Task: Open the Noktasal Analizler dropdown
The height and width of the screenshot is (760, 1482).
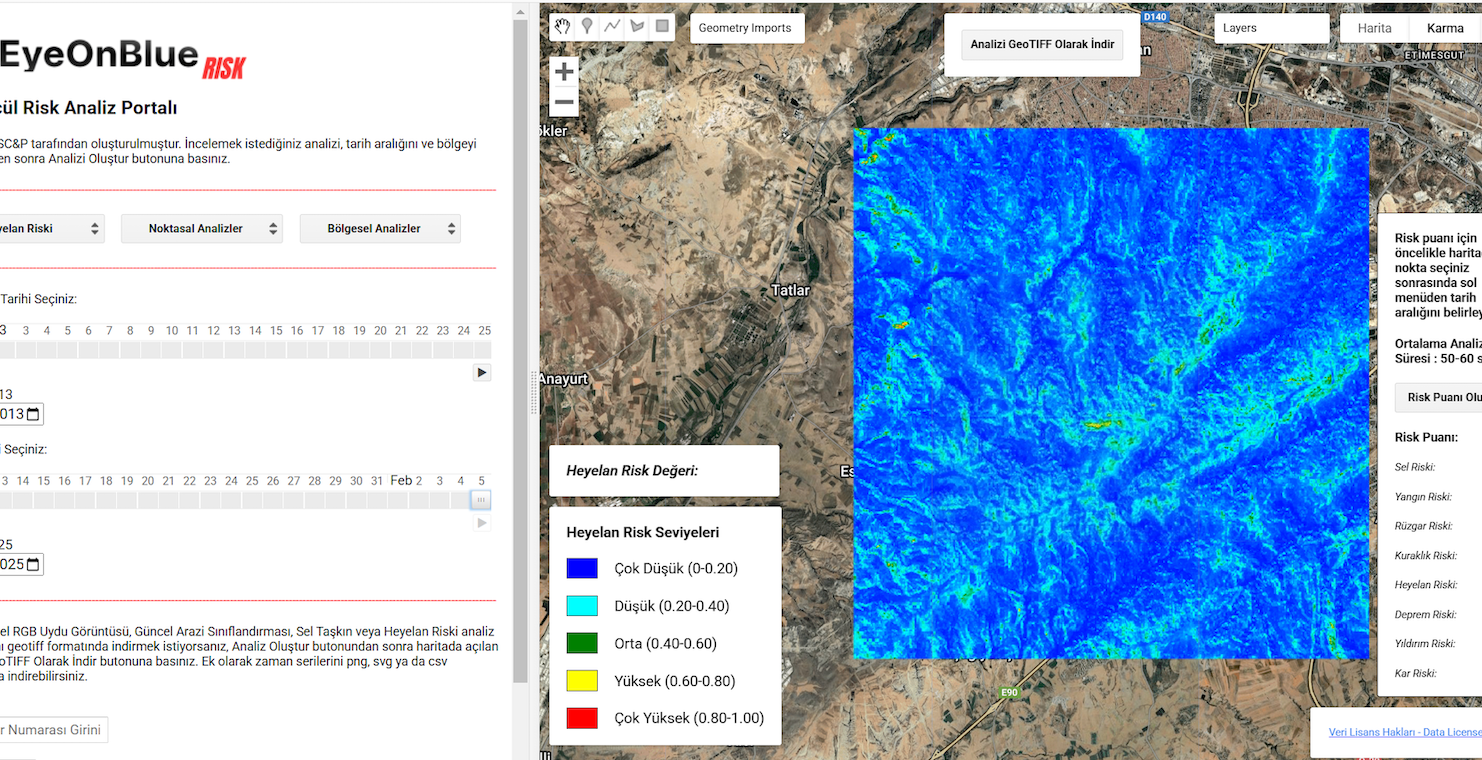Action: [202, 229]
